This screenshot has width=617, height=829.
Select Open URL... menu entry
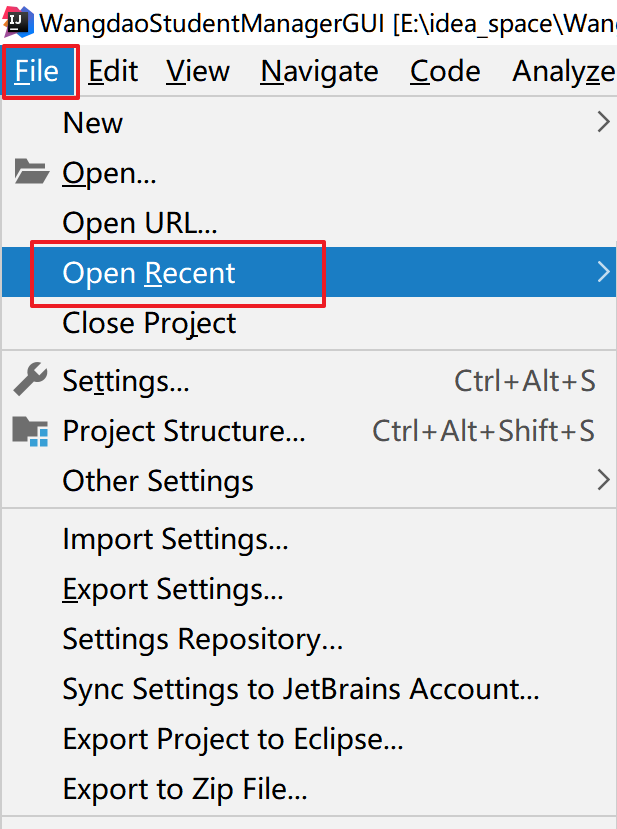coord(139,223)
